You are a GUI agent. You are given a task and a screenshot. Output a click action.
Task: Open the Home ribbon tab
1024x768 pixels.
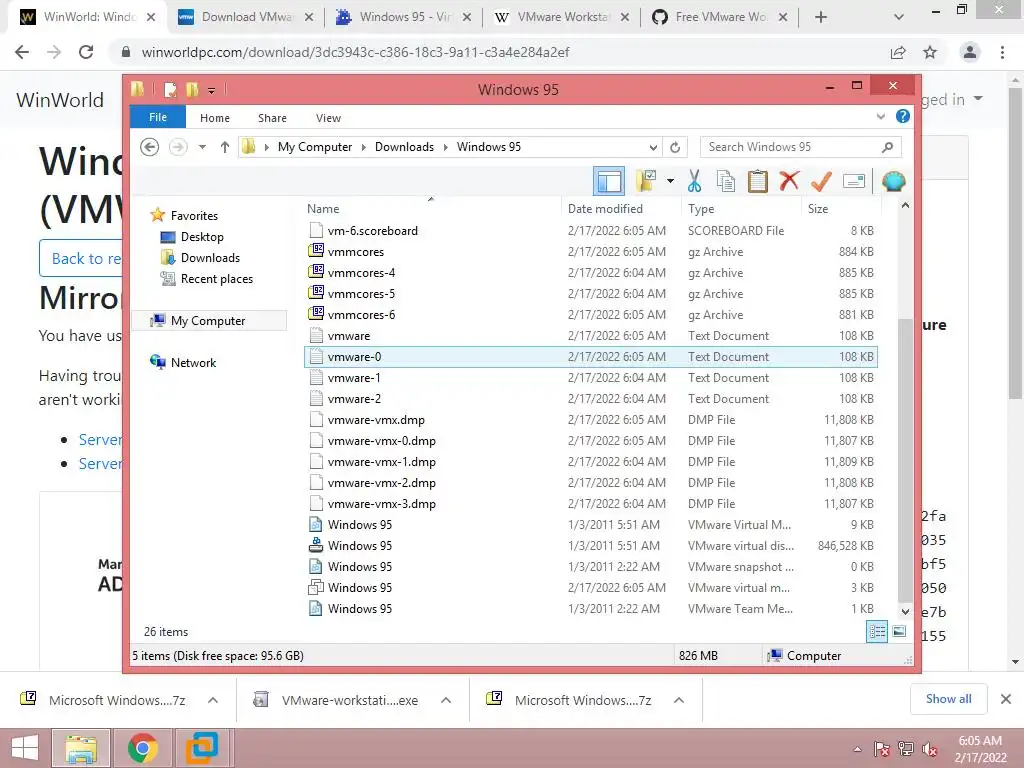point(215,118)
